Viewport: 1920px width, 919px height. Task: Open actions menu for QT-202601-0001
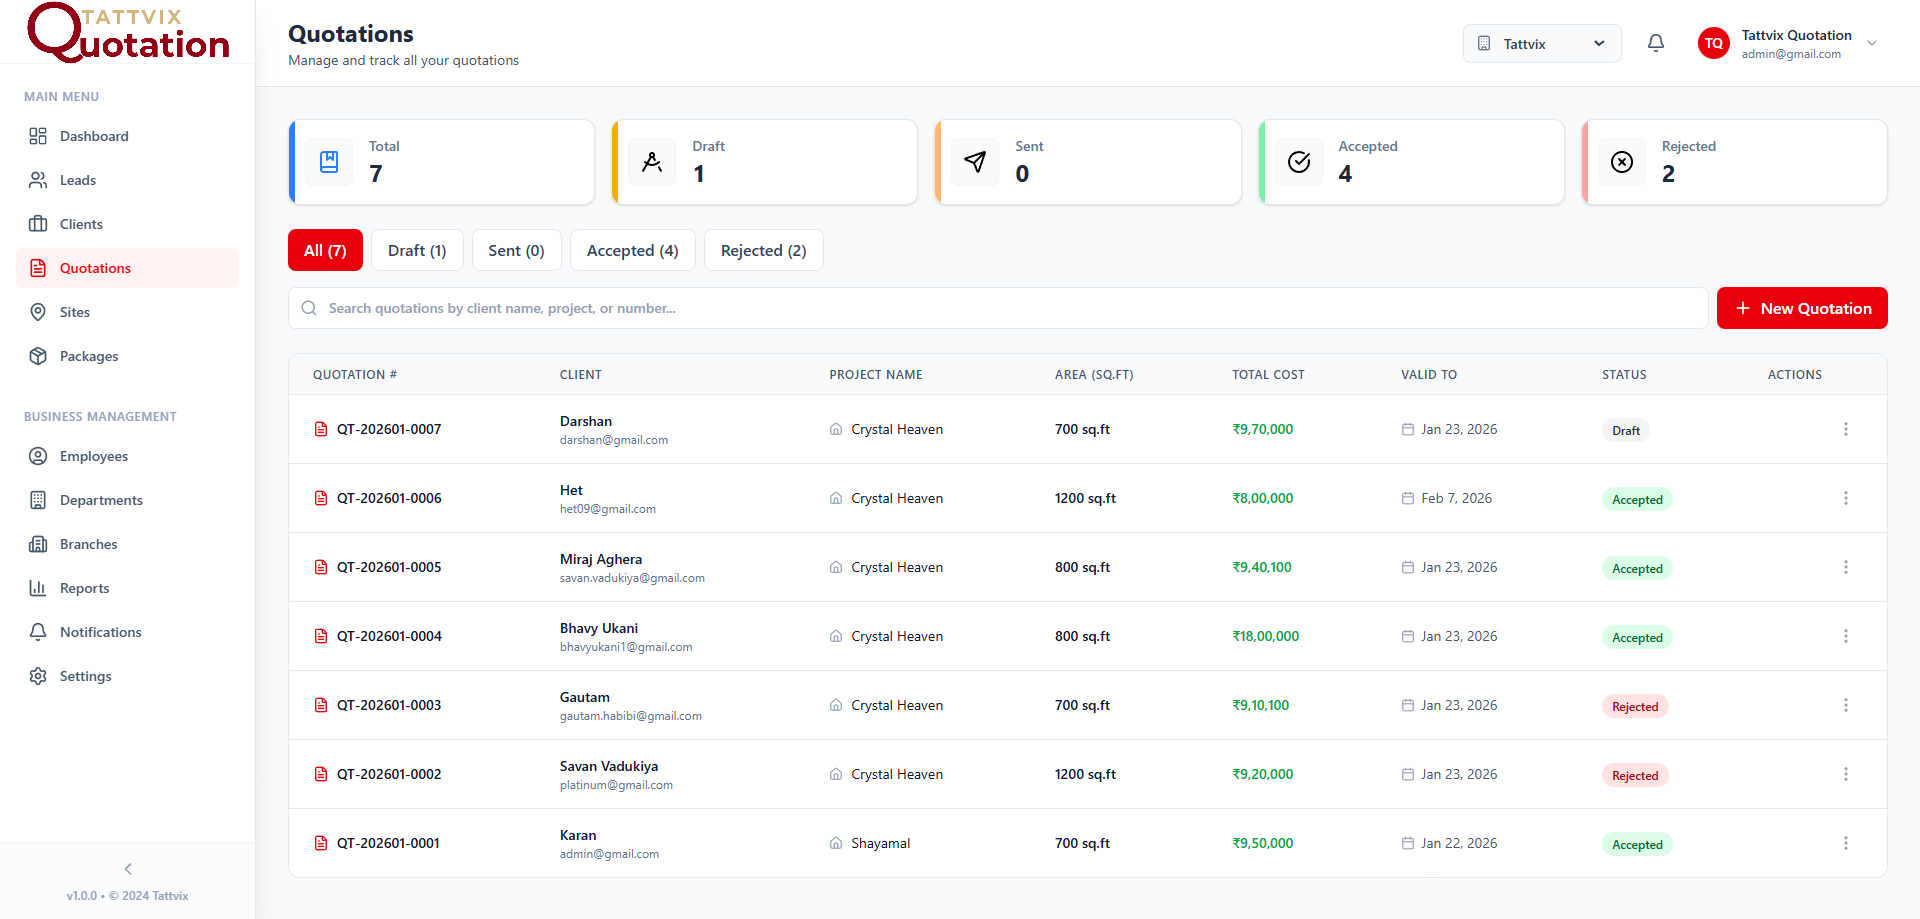(x=1846, y=843)
